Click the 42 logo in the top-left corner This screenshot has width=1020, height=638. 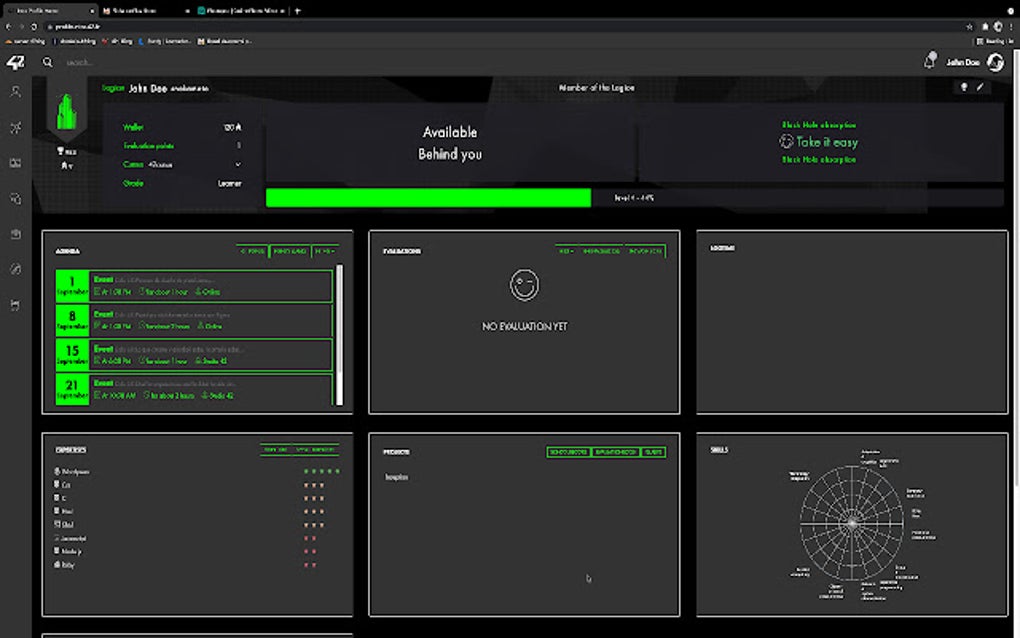pos(16,62)
